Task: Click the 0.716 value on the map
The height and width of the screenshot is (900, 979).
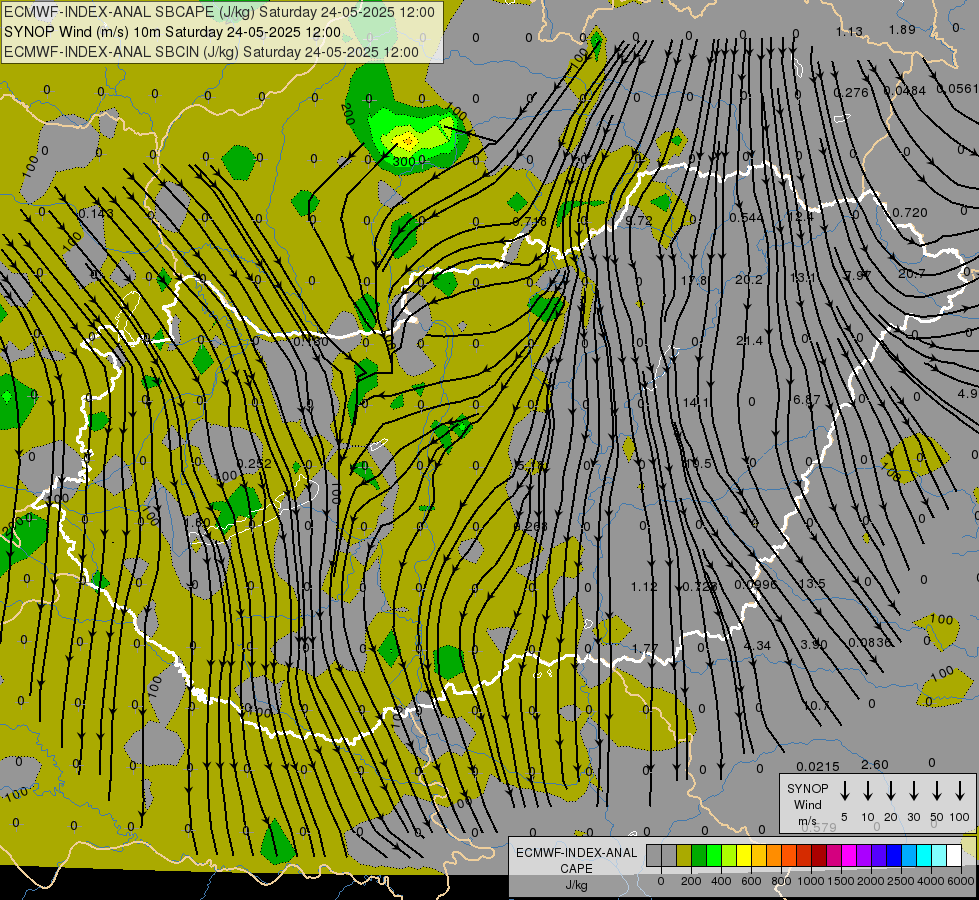Action: [x=529, y=222]
